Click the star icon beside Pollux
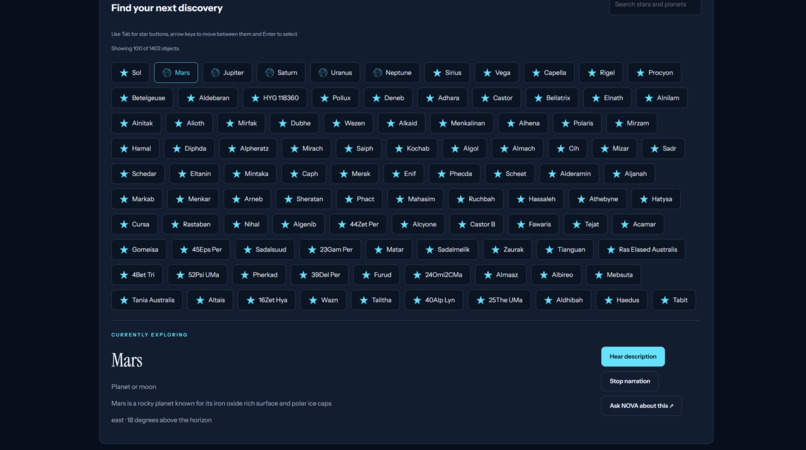 click(324, 98)
